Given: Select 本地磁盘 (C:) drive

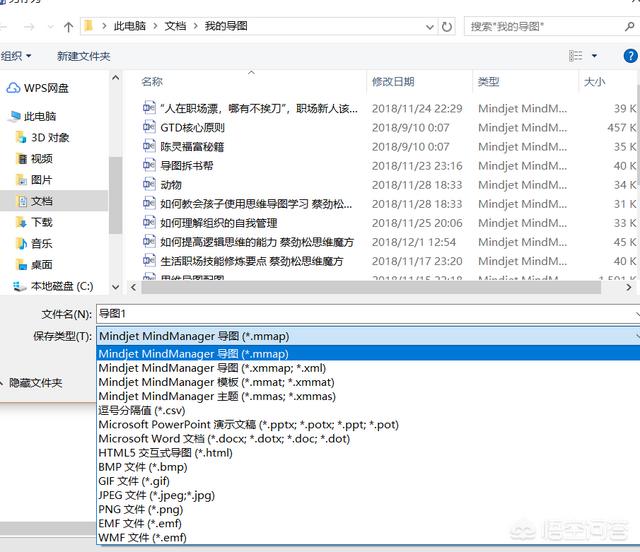Looking at the screenshot, I should [x=60, y=286].
